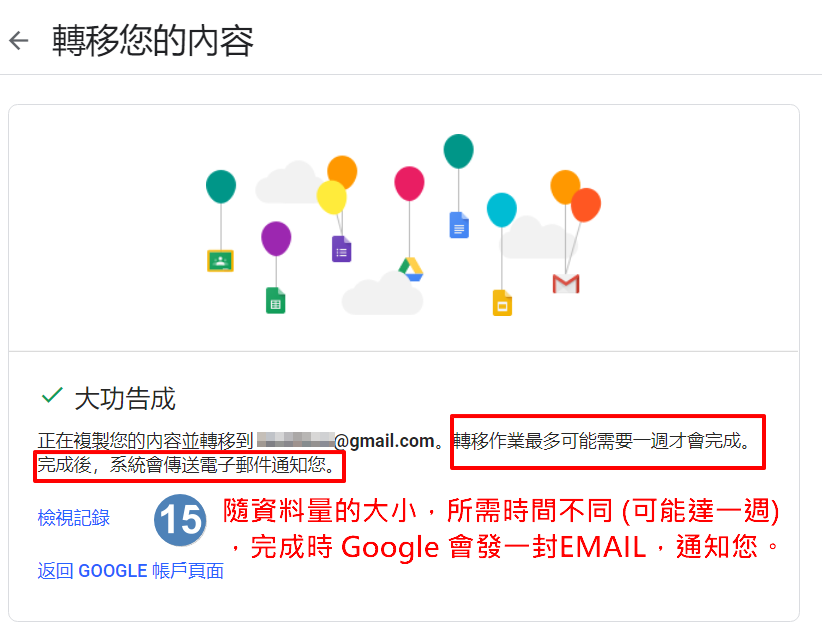Screen dimensions: 822x629
Task: Open 返回 GOOGLE 帳戶頁面 link
Action: 131,570
